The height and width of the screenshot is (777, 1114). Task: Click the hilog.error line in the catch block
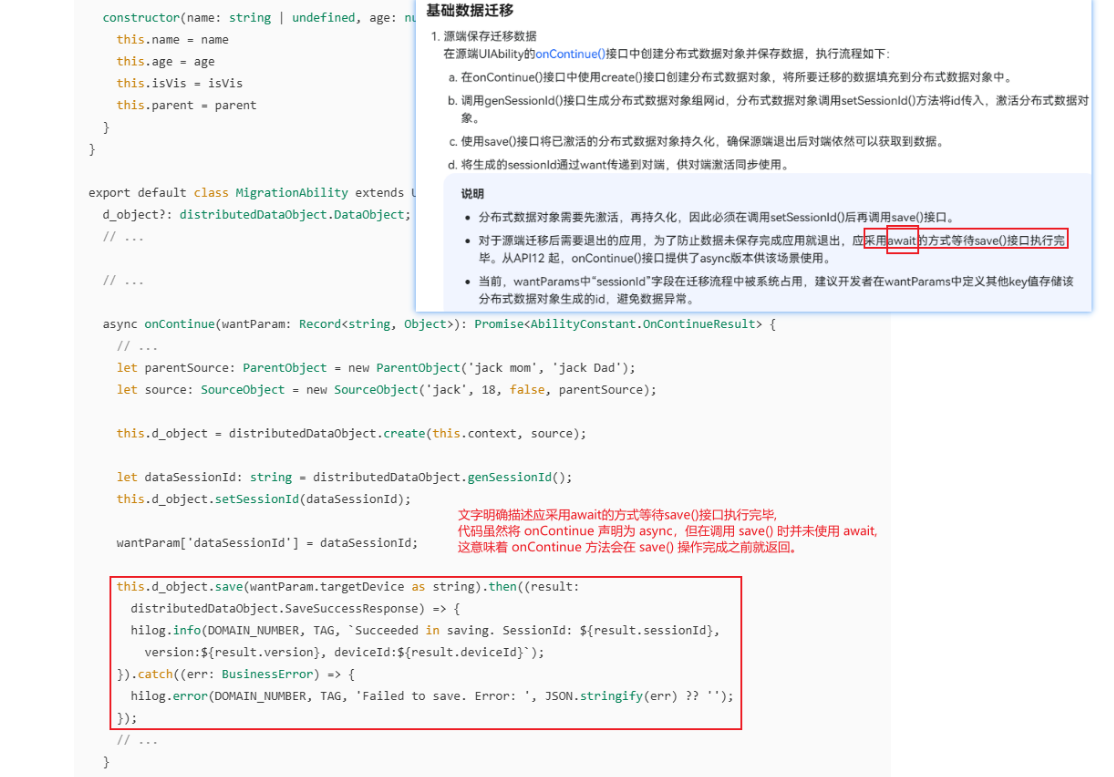[x=432, y=697]
